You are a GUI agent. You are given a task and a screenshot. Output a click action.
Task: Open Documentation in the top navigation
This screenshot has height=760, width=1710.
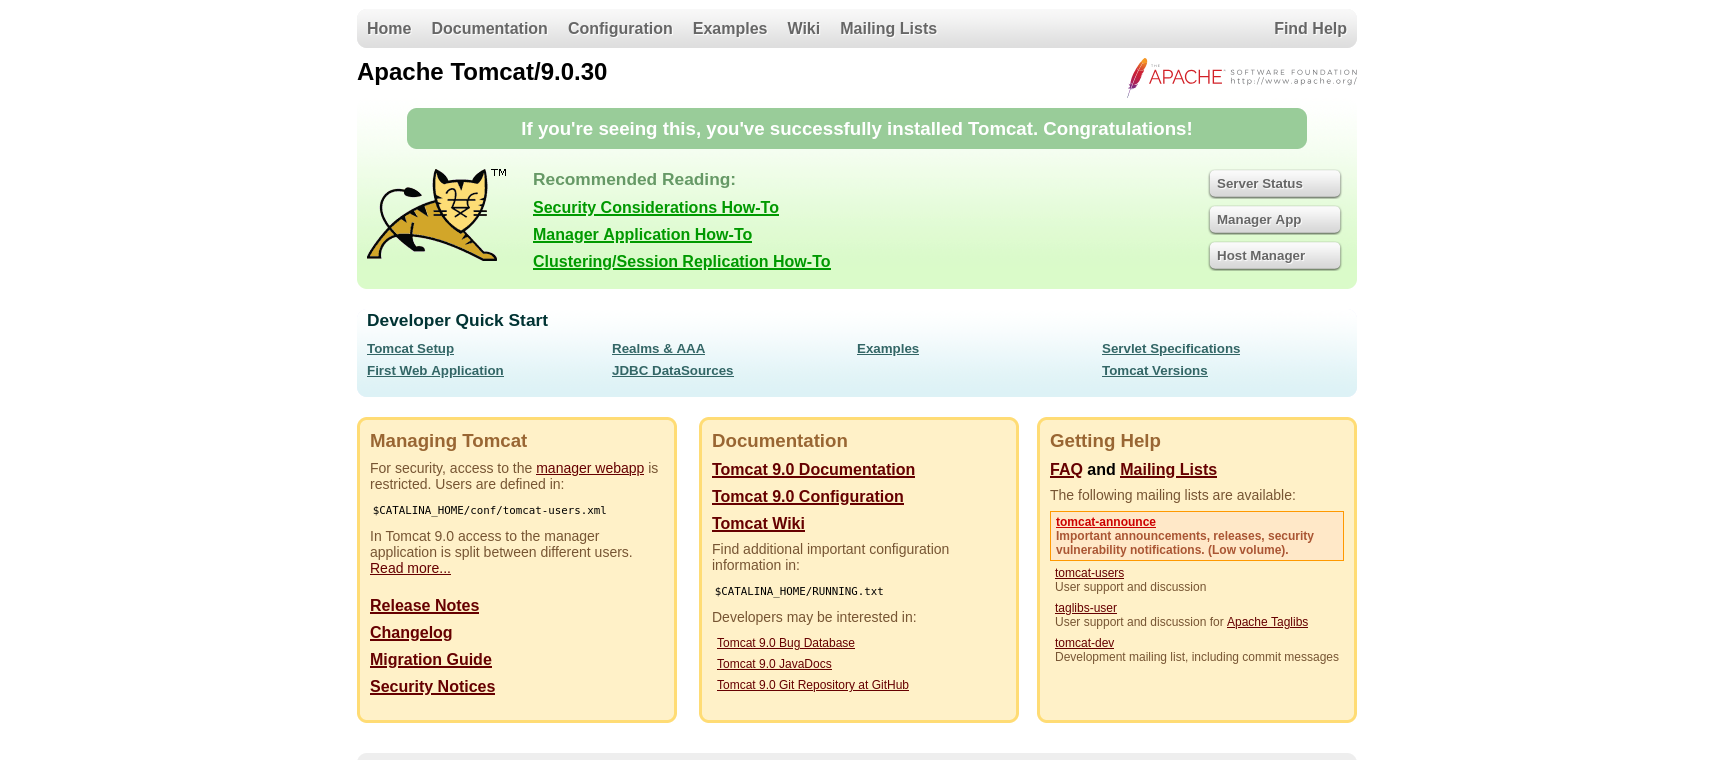pos(489,29)
